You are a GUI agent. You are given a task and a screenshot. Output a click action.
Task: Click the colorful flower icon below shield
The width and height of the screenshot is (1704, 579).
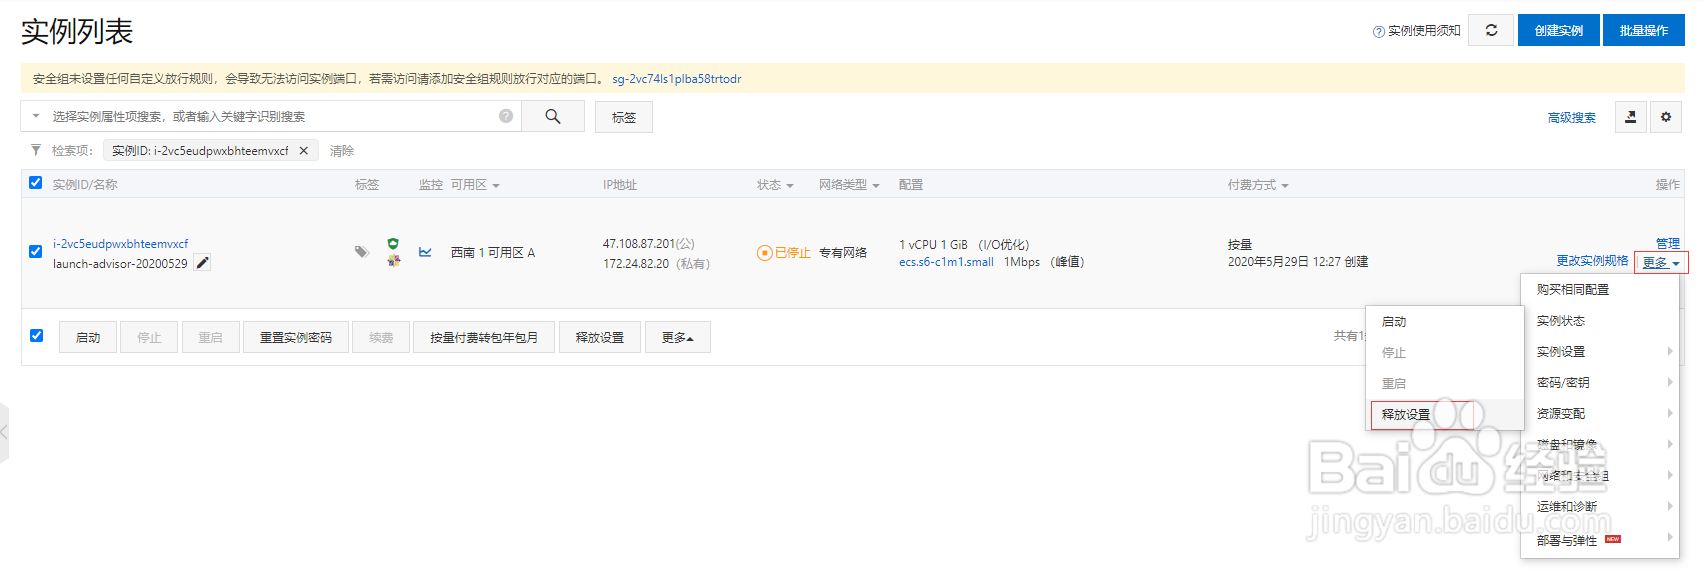coord(393,261)
